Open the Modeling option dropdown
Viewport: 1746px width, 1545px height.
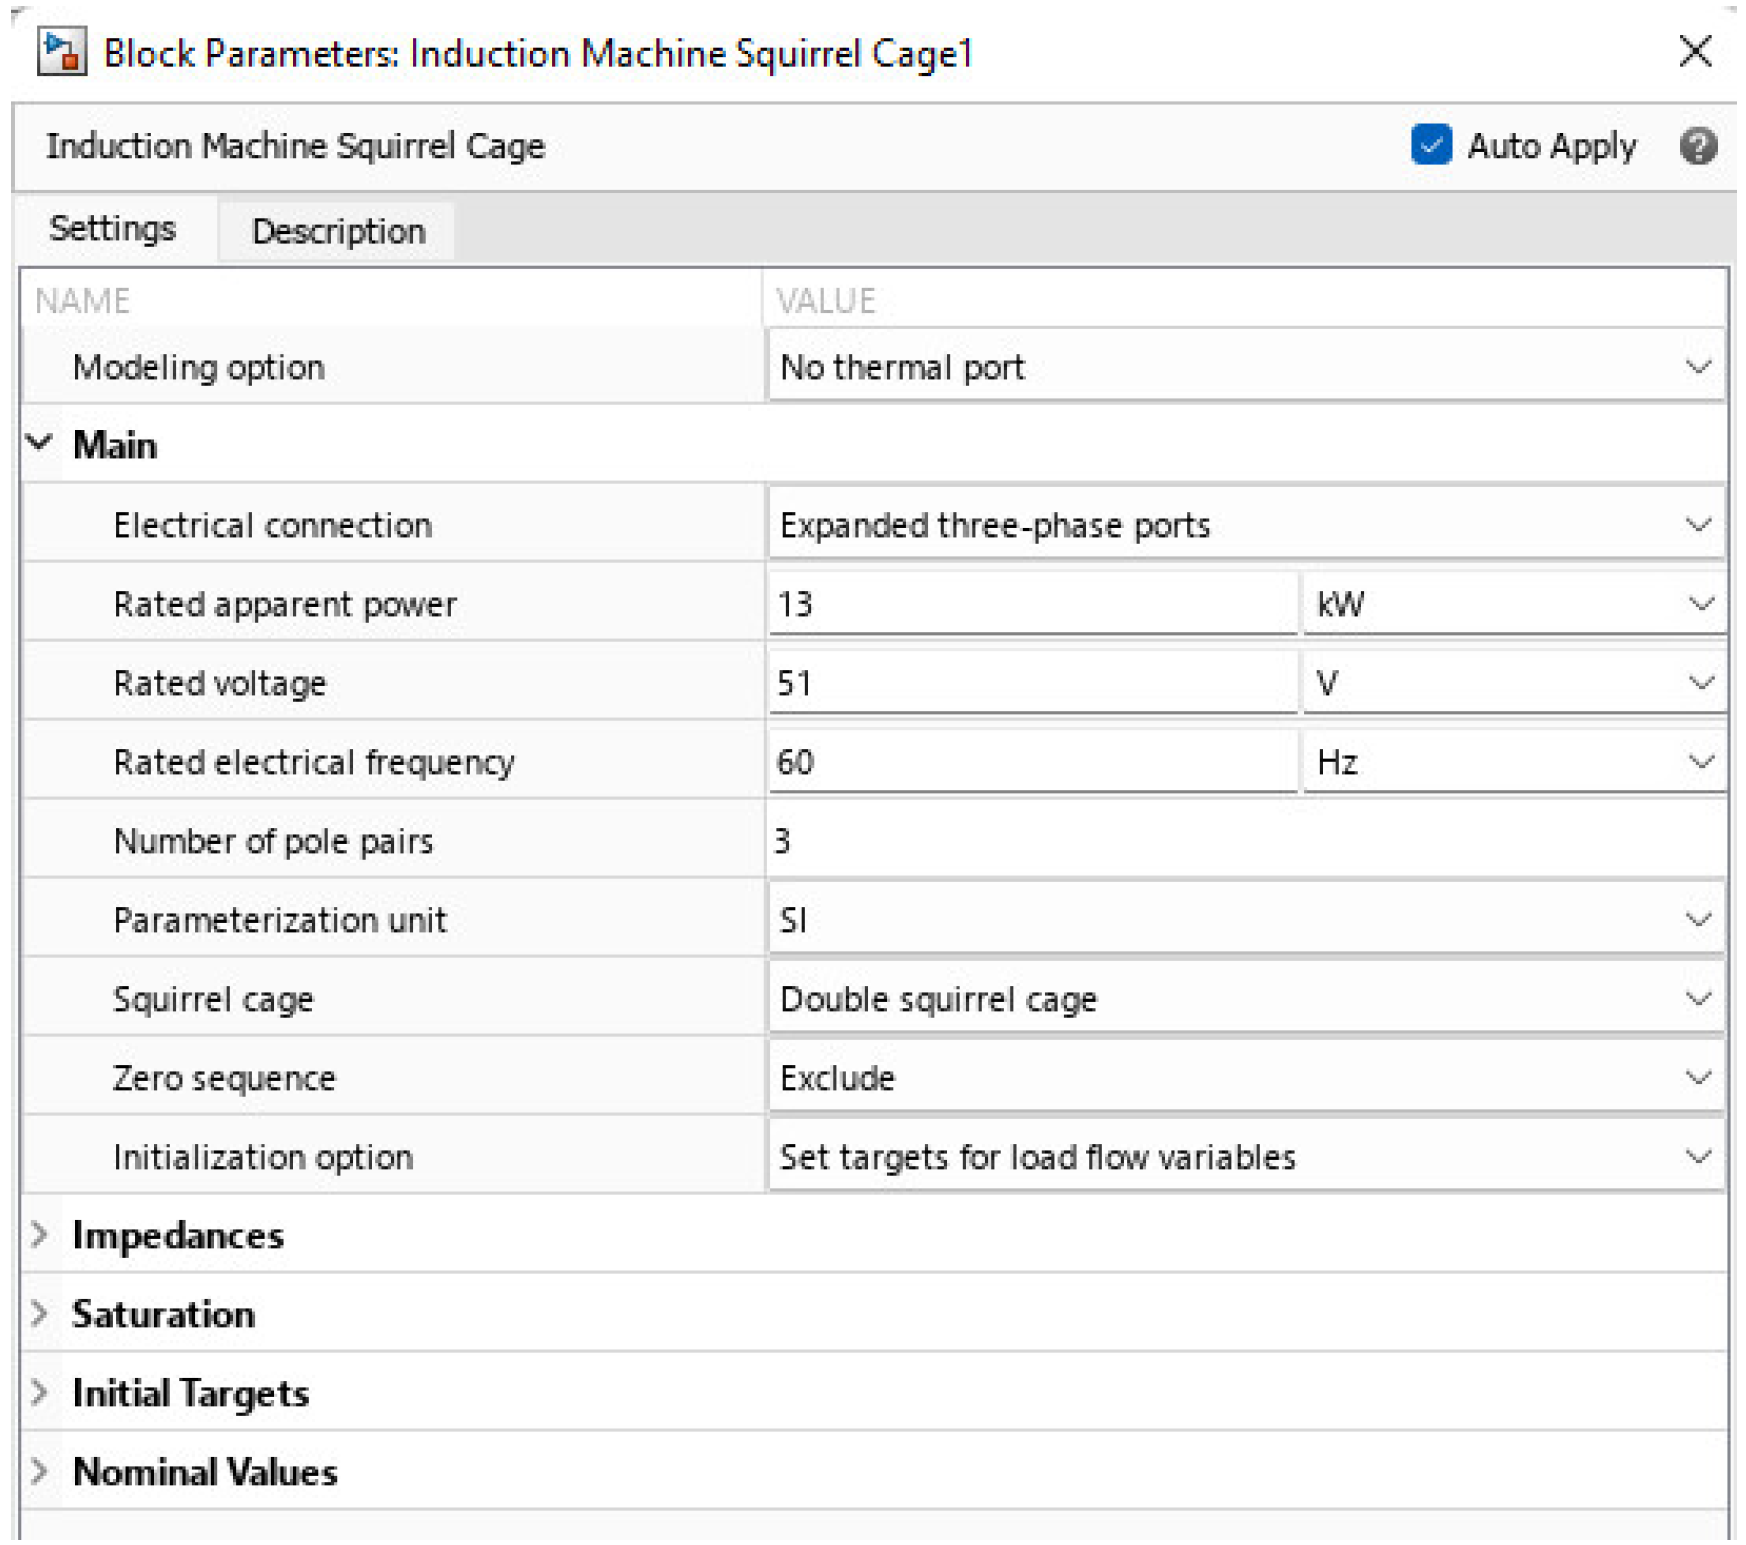pos(1246,367)
